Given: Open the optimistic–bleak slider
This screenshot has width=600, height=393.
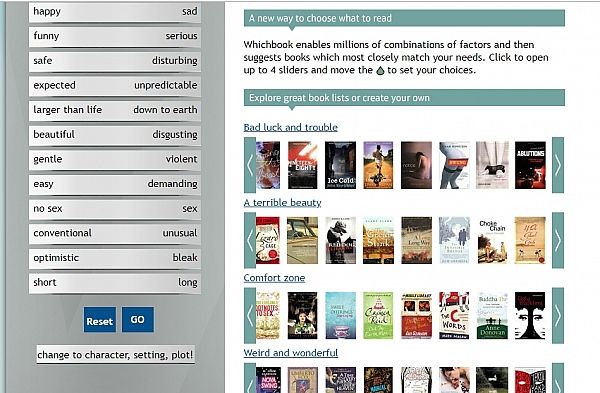Looking at the screenshot, I should [115, 258].
